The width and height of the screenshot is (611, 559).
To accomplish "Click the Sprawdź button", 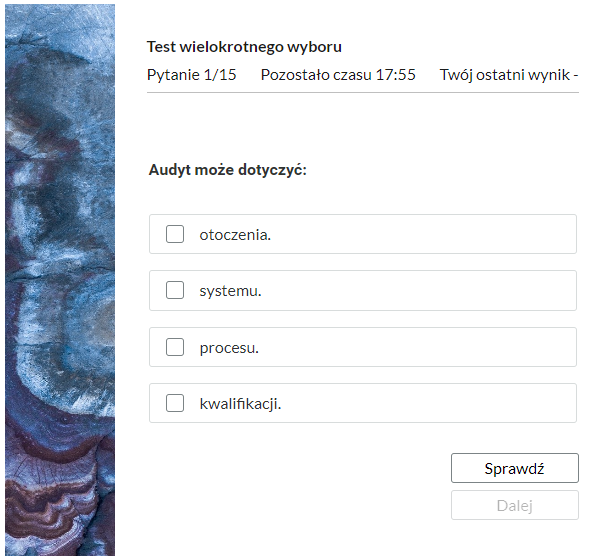I will pyautogui.click(x=514, y=468).
